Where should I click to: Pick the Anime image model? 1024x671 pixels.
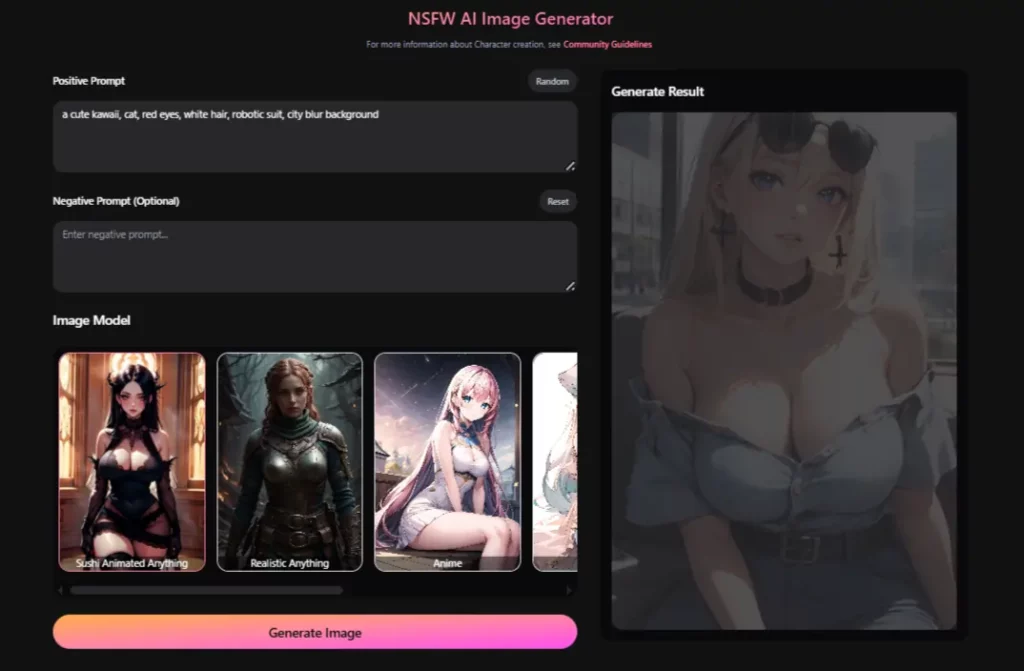point(447,462)
